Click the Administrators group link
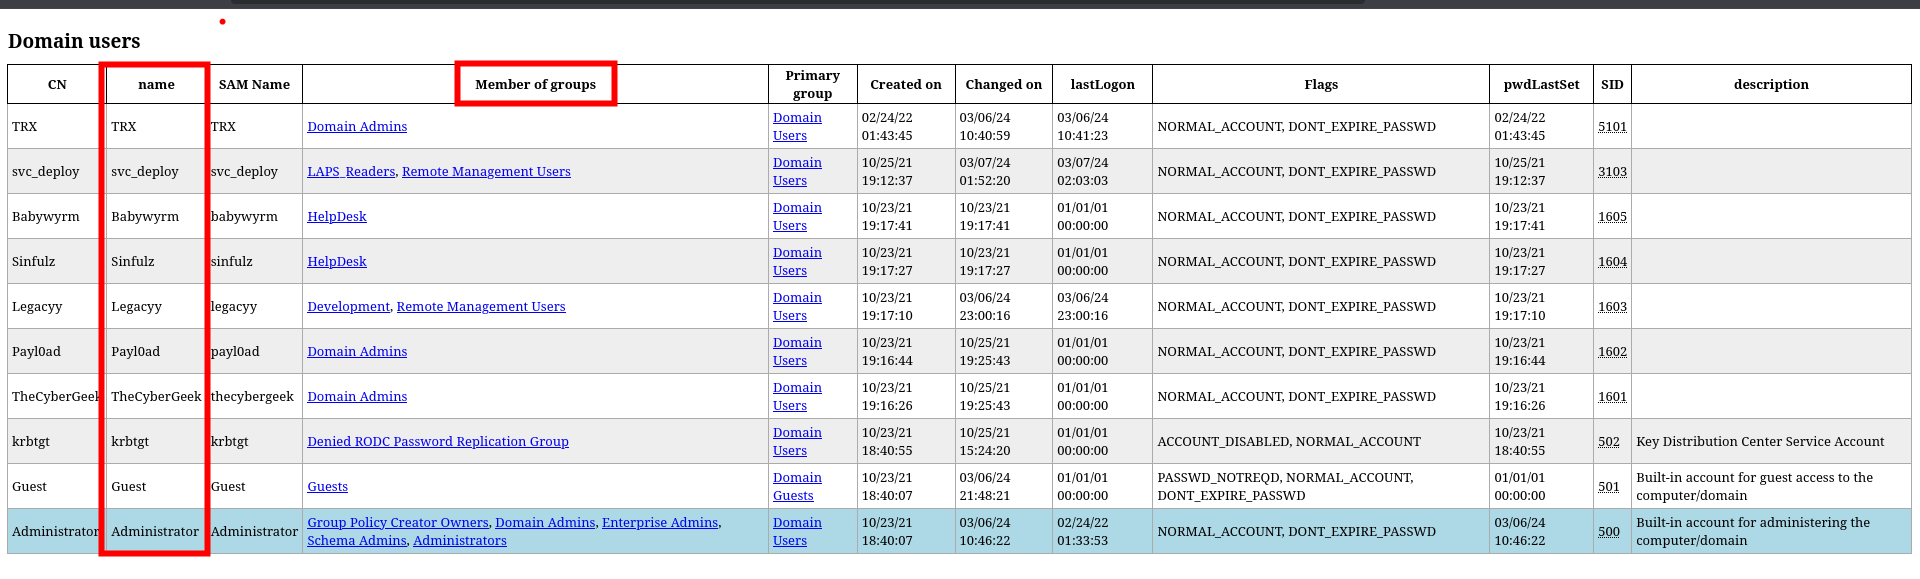This screenshot has height=579, width=1920. click(x=460, y=541)
